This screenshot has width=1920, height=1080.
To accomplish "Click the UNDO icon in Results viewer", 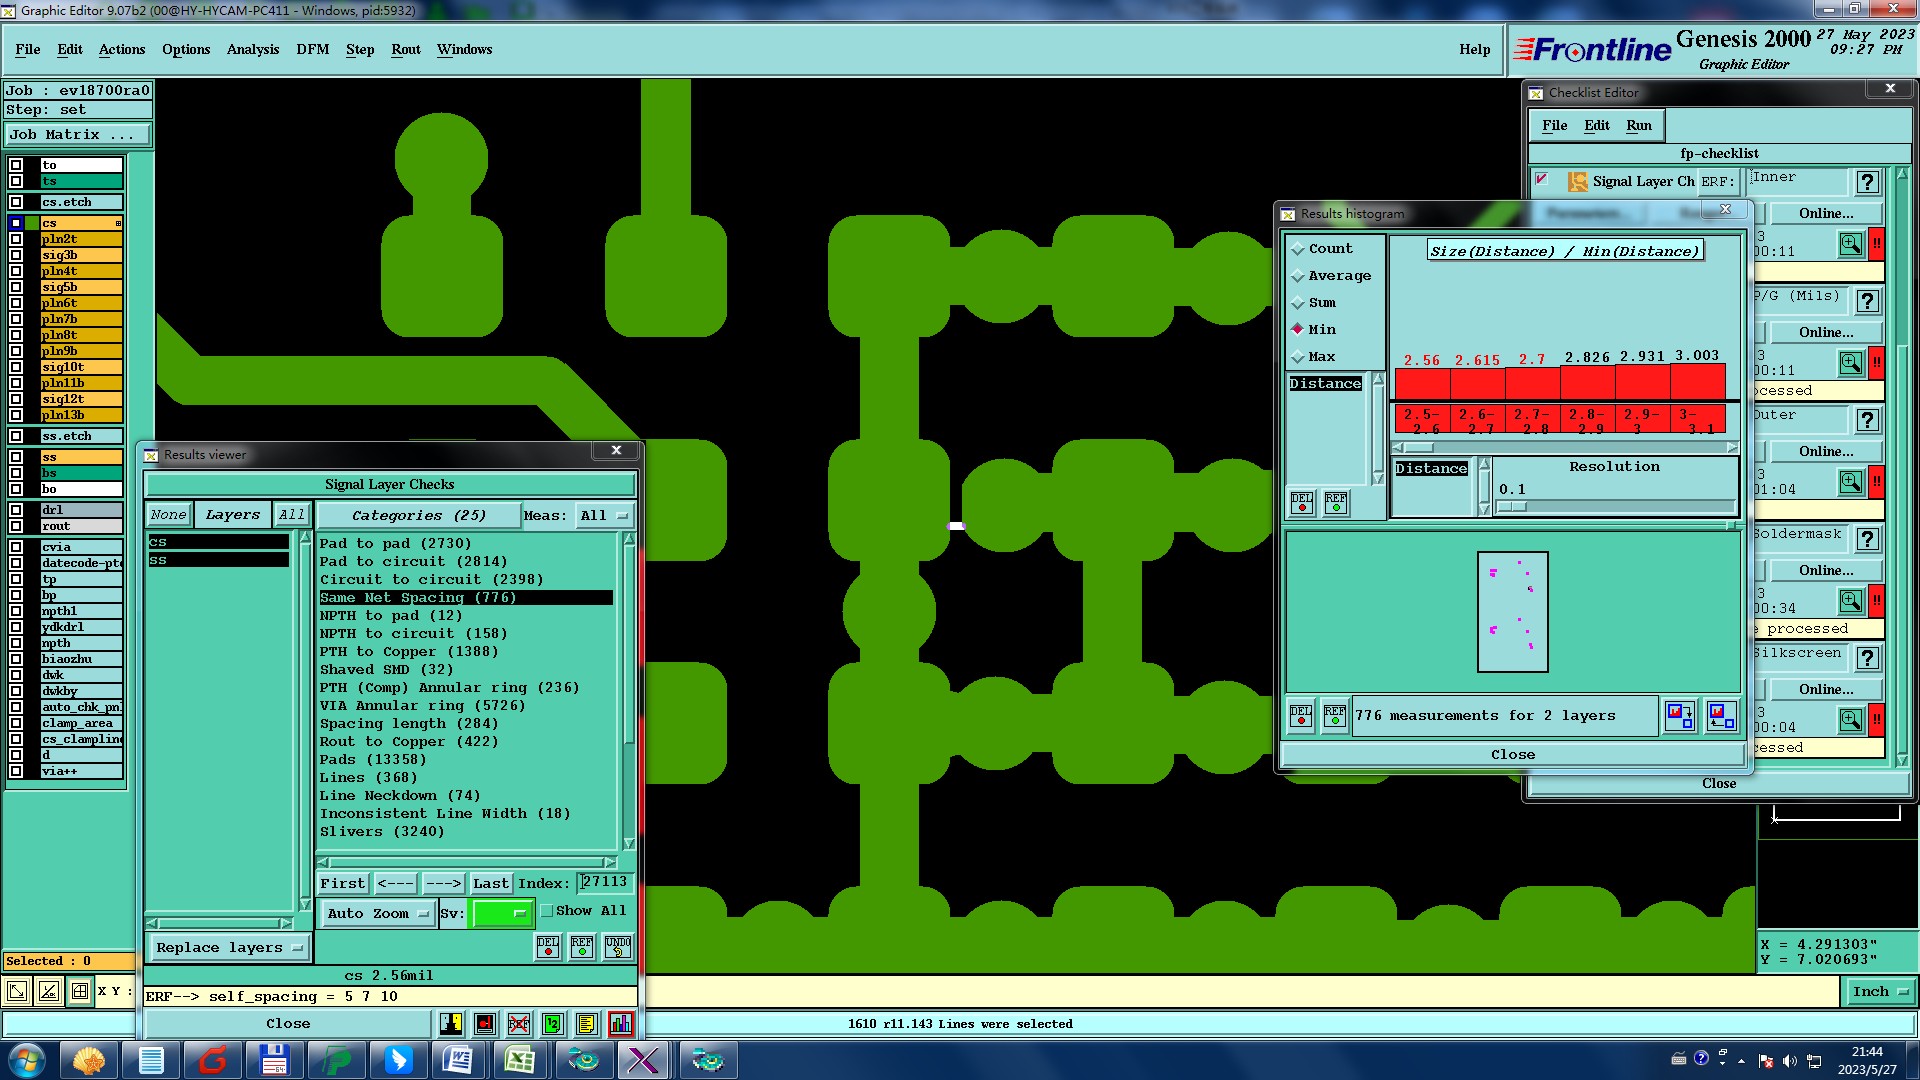I will pyautogui.click(x=618, y=947).
